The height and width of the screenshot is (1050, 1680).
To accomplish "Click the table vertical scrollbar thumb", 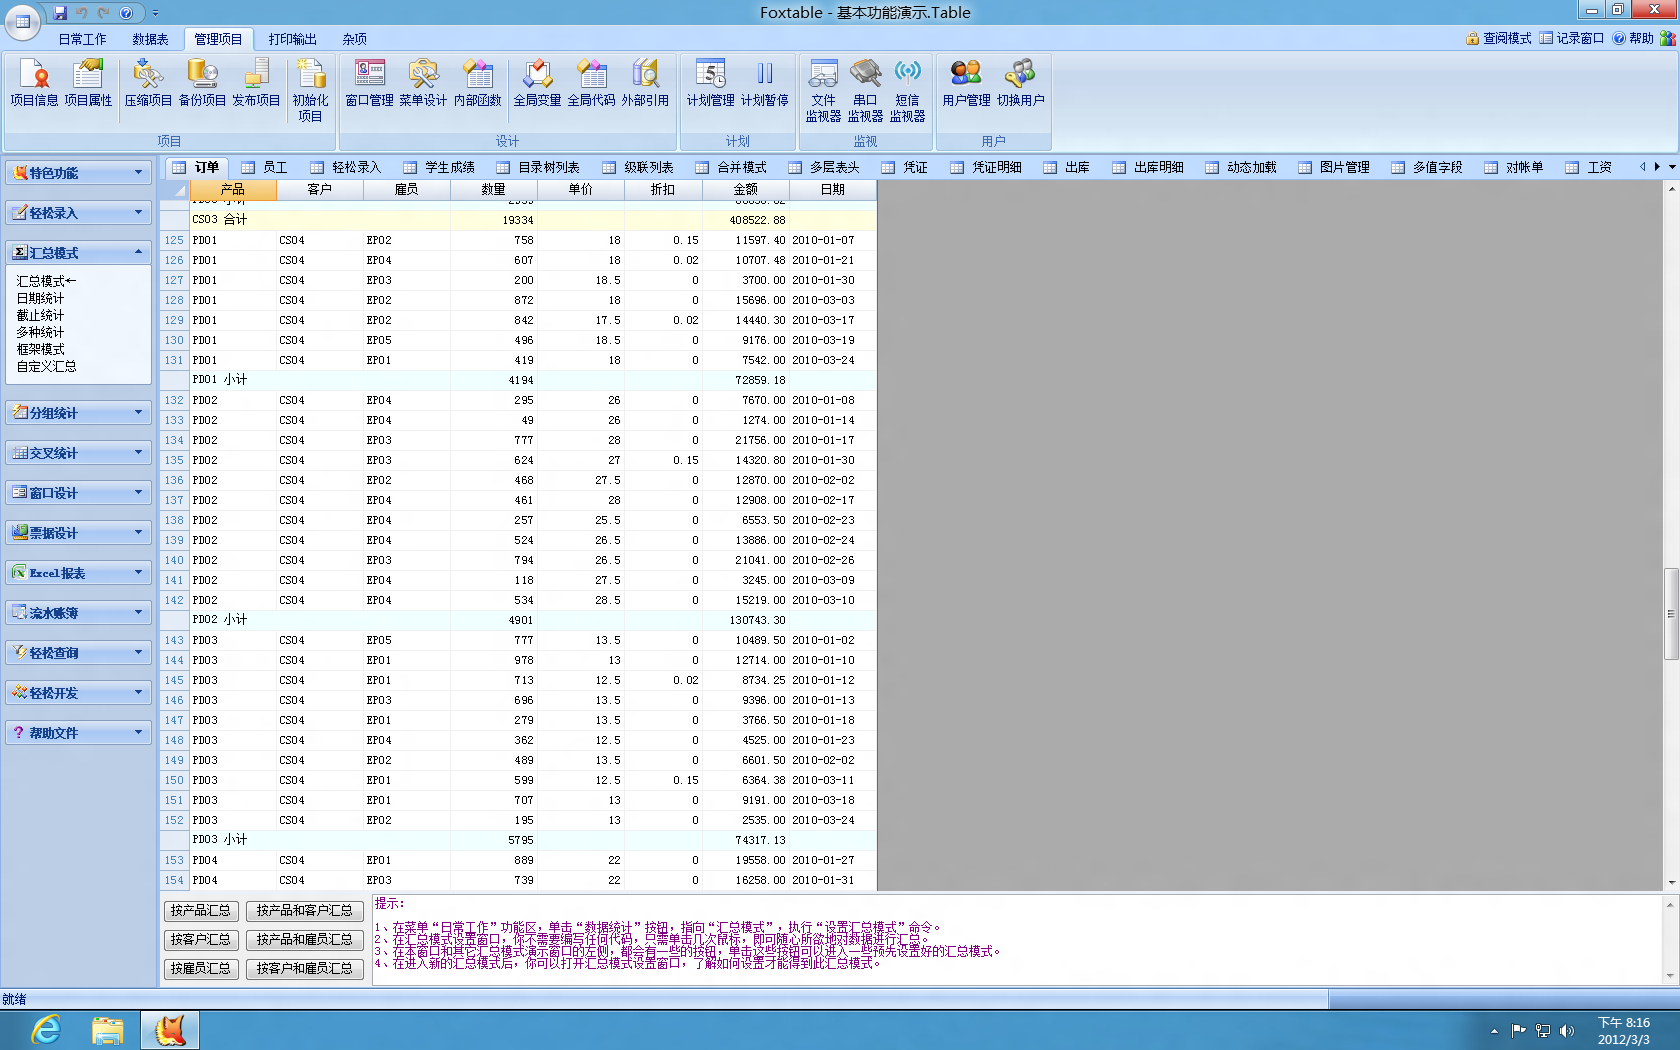I will click(x=1671, y=614).
